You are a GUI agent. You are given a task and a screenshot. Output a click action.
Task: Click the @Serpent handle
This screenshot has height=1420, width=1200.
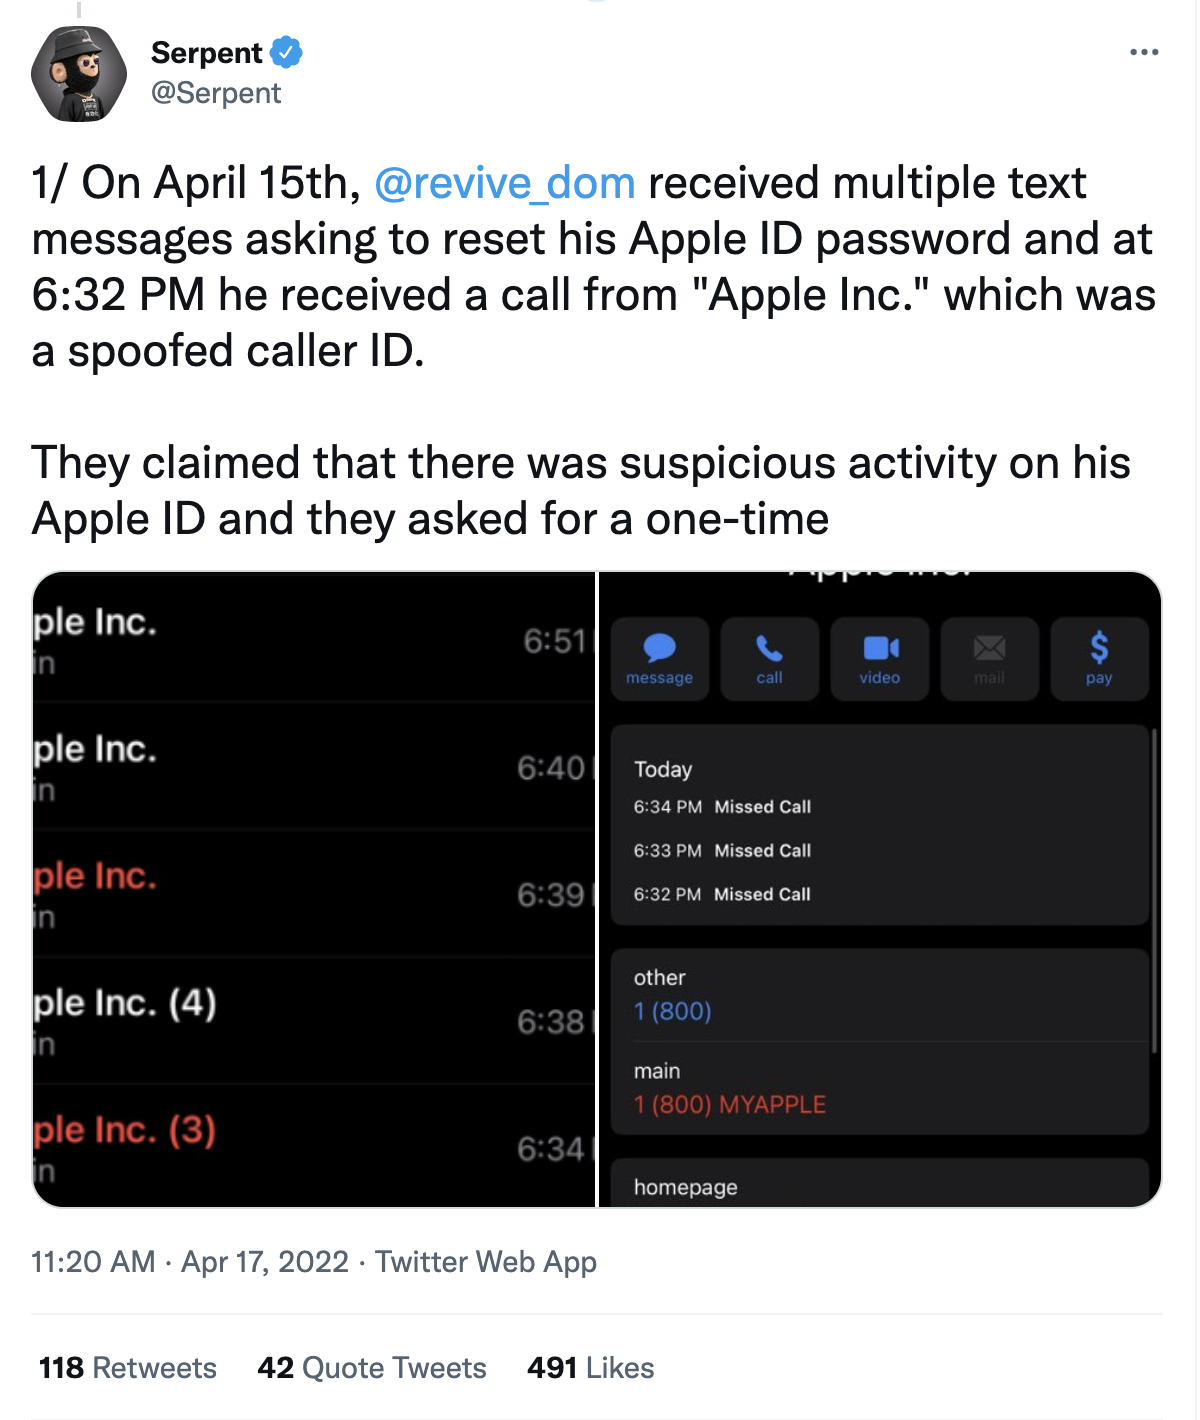216,93
